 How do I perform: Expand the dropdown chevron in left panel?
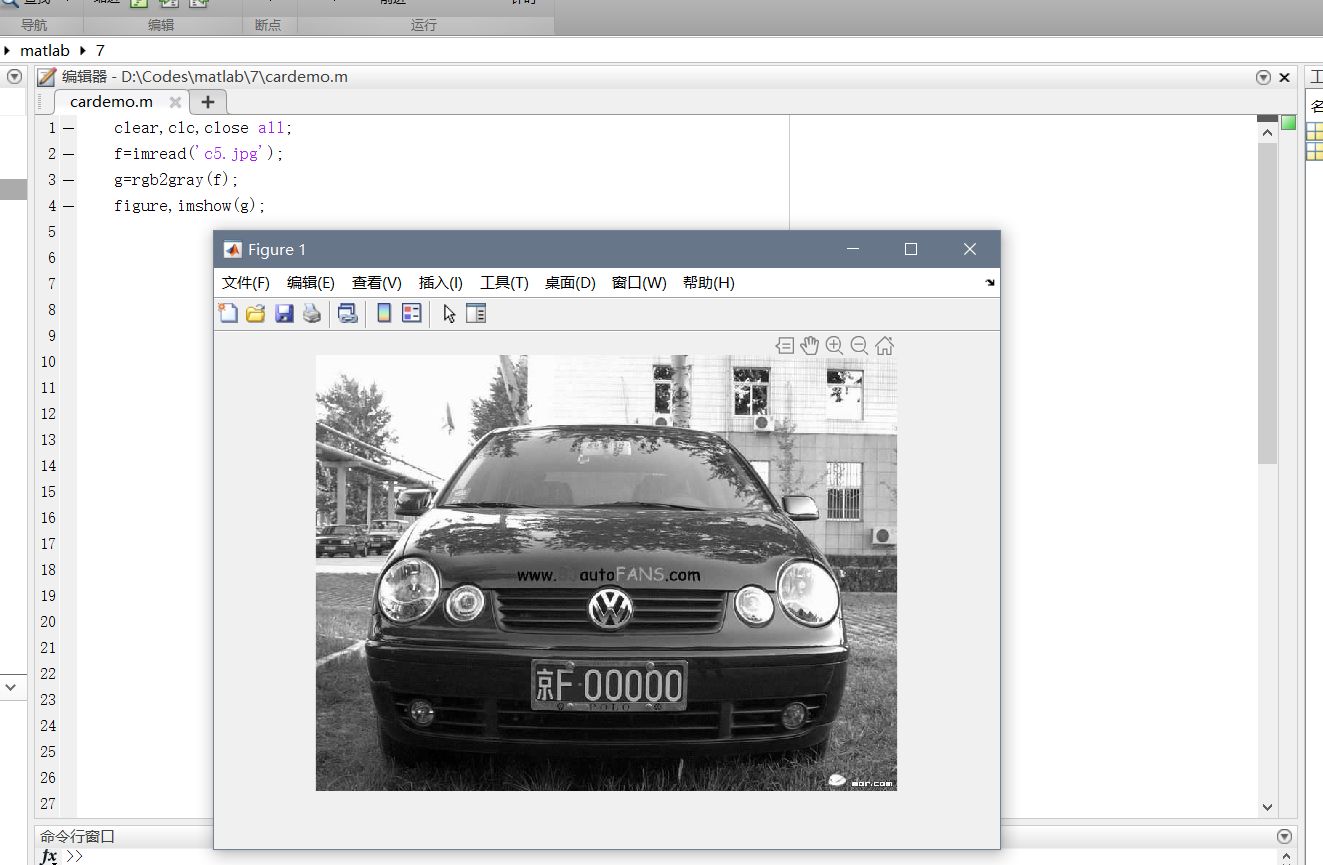tap(11, 687)
